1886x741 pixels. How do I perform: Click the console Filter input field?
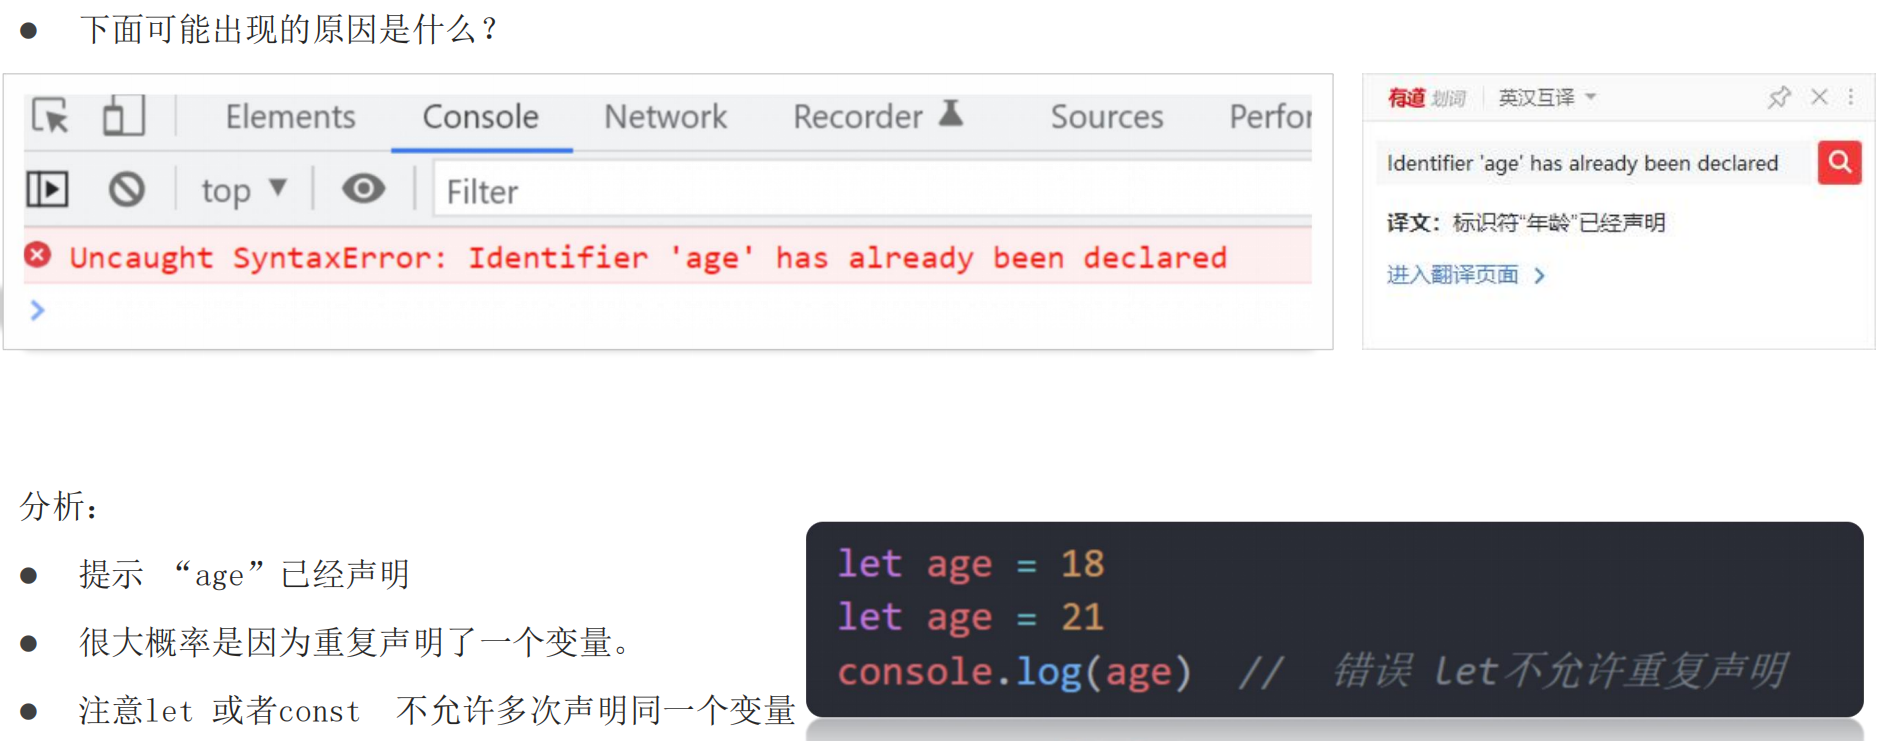(x=870, y=191)
